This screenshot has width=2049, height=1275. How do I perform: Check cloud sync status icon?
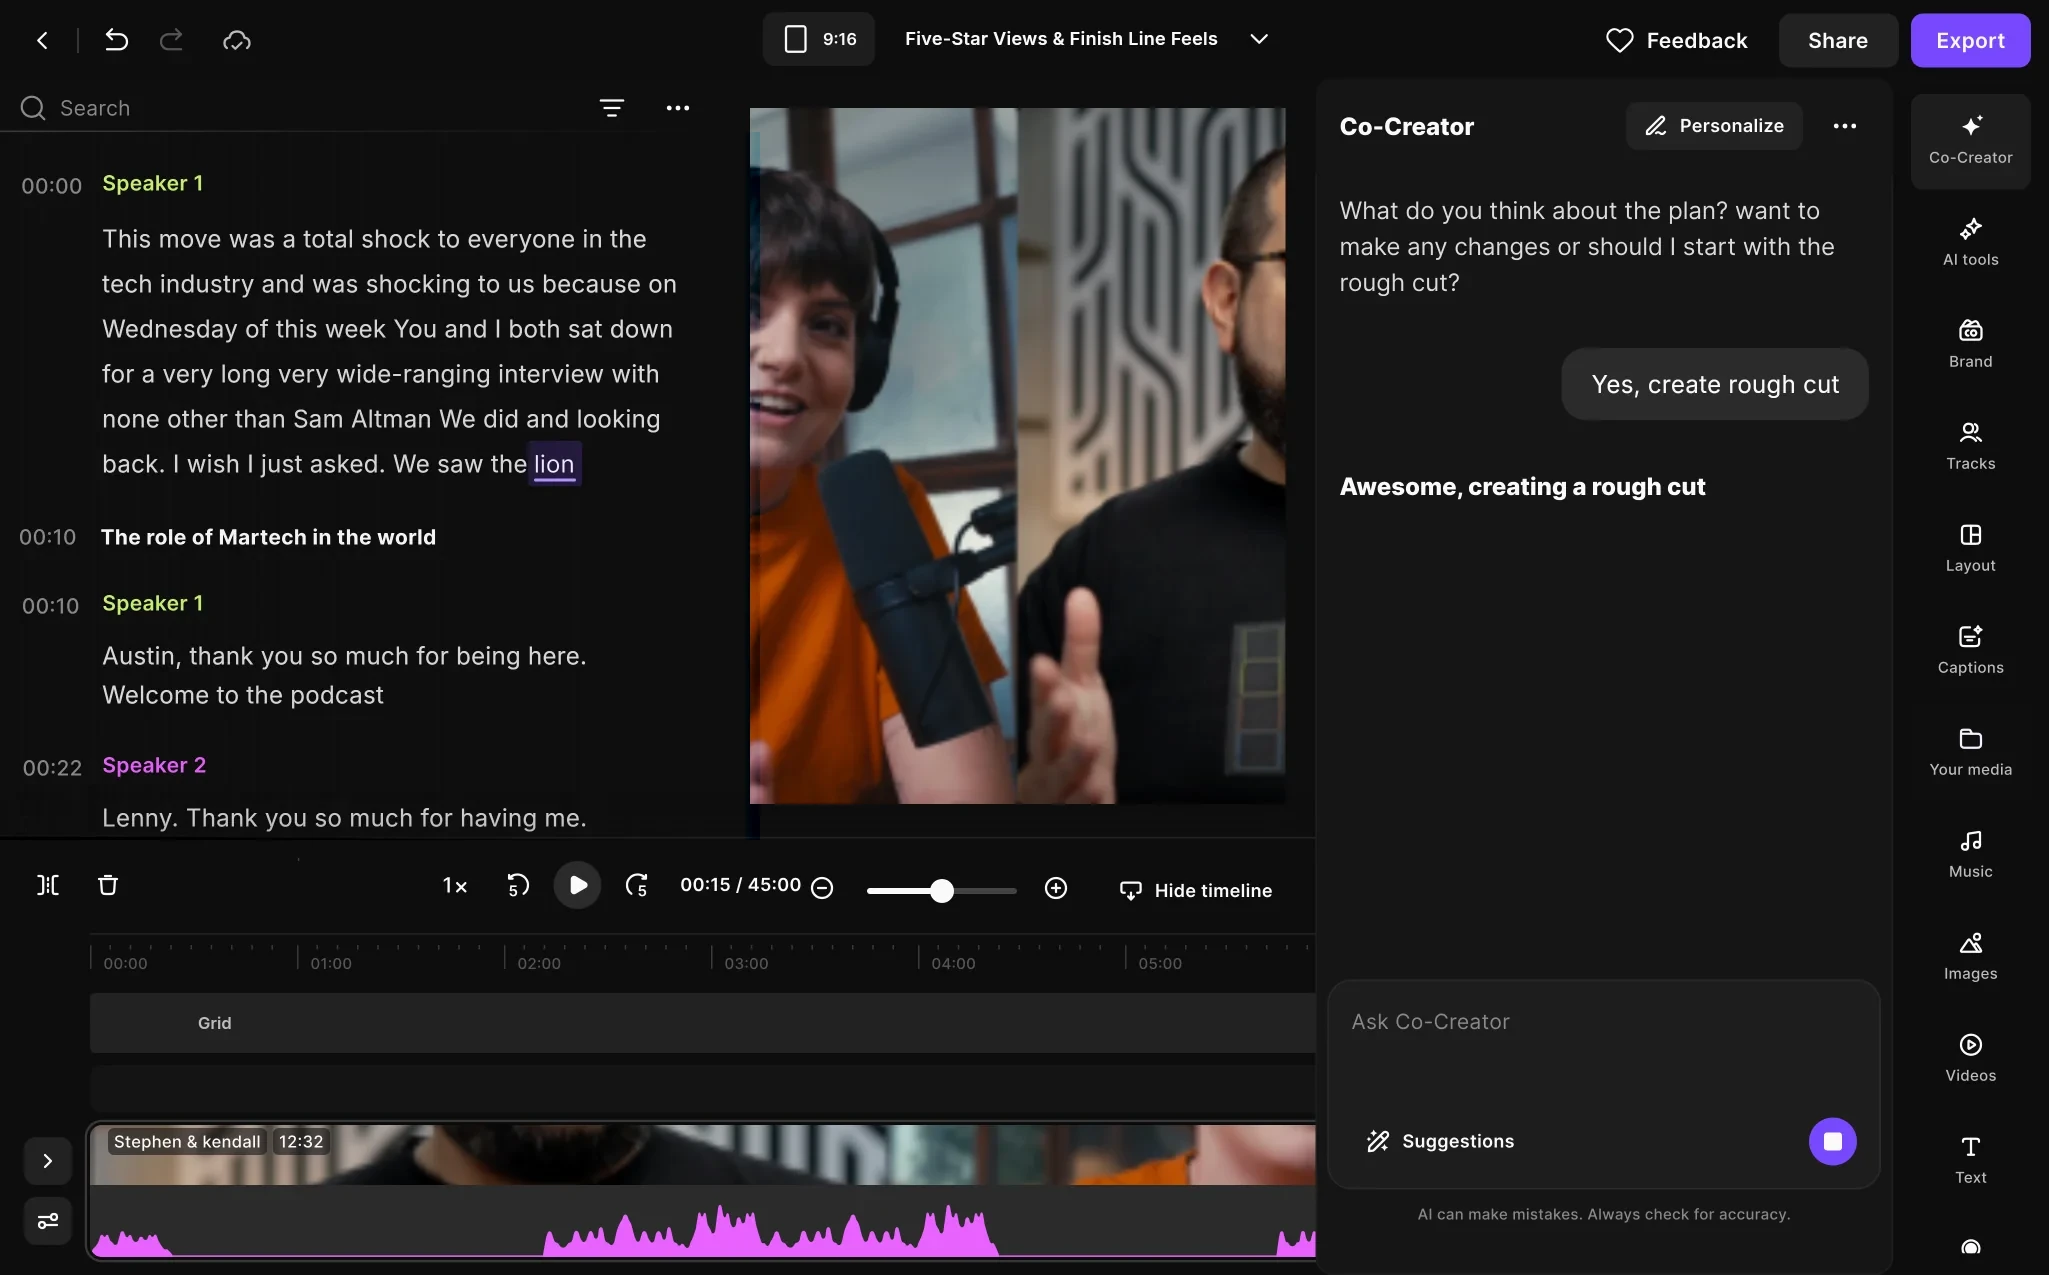[237, 40]
